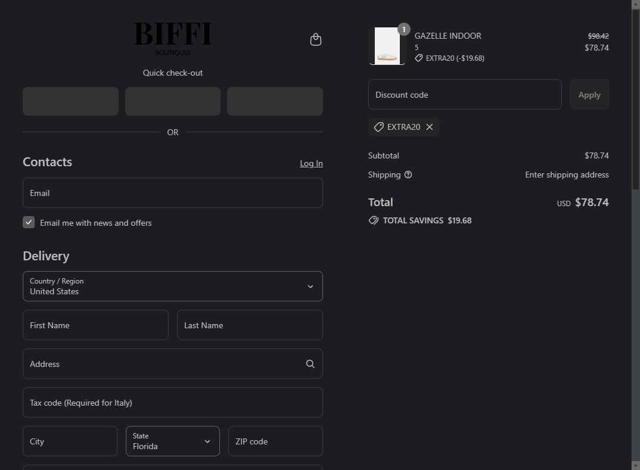
Task: Focus the Discount code field
Action: point(465,95)
